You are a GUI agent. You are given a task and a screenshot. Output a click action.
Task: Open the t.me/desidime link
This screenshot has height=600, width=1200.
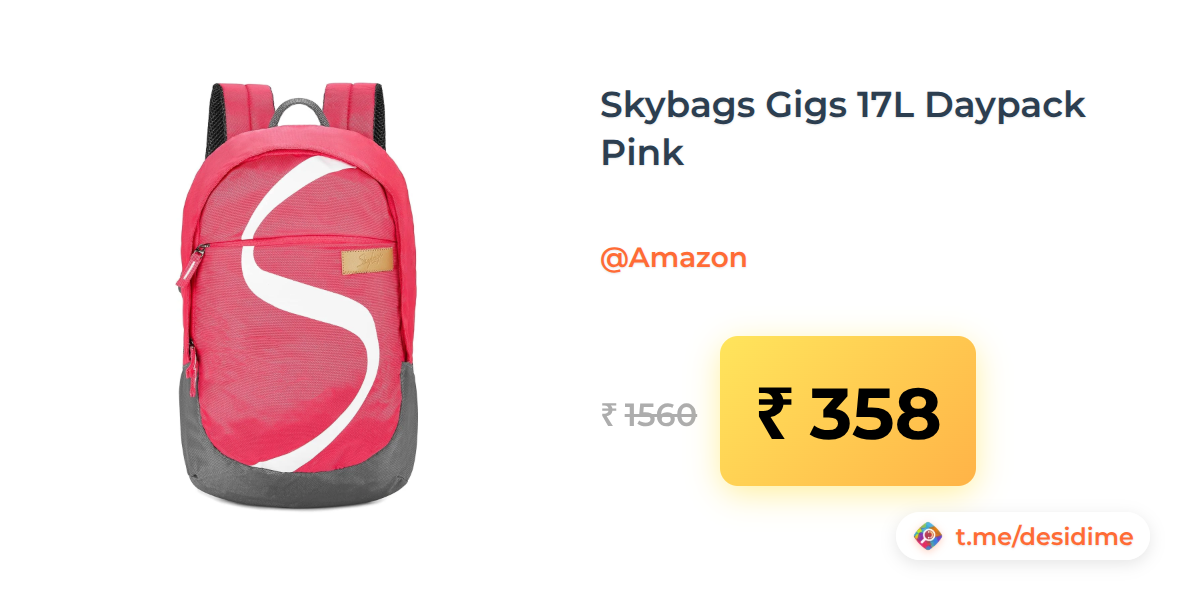pos(1044,537)
